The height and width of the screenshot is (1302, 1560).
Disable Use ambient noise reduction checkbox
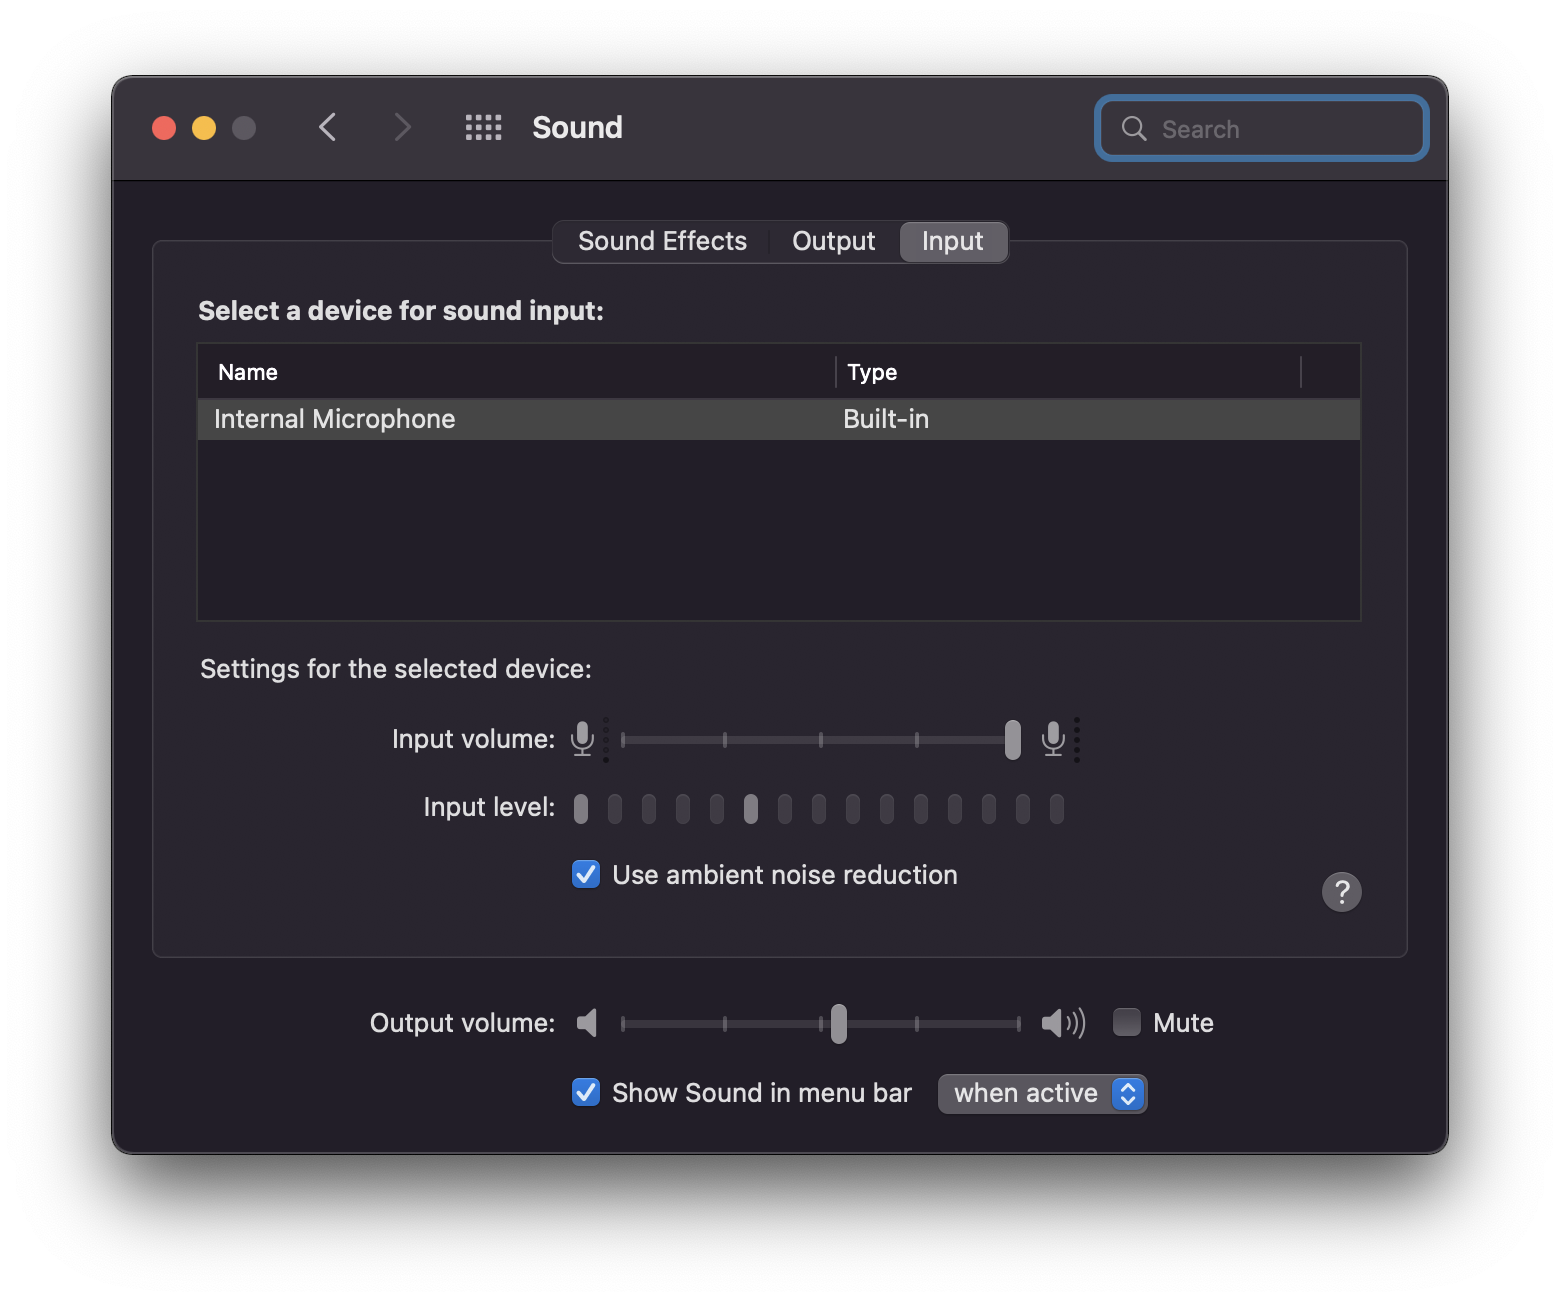(x=586, y=875)
